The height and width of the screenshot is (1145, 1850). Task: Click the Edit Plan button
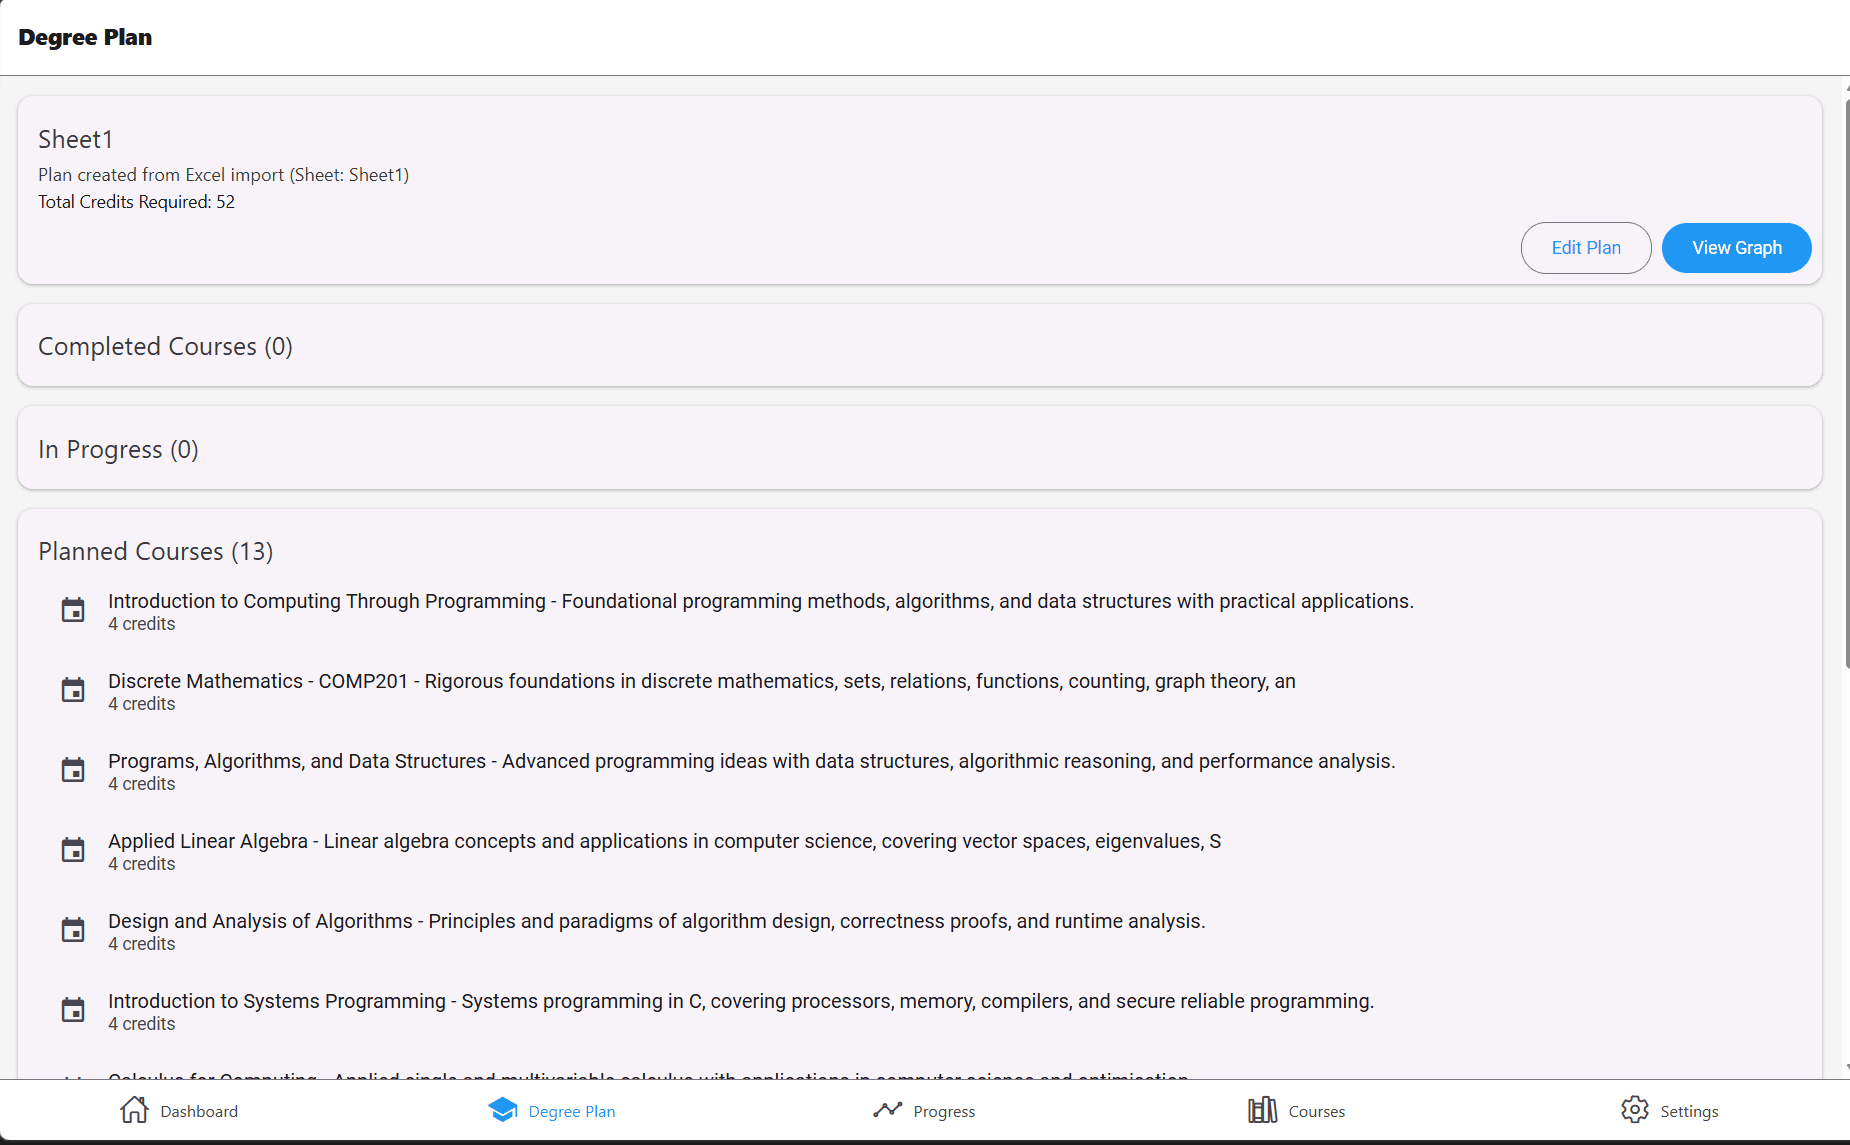point(1586,247)
